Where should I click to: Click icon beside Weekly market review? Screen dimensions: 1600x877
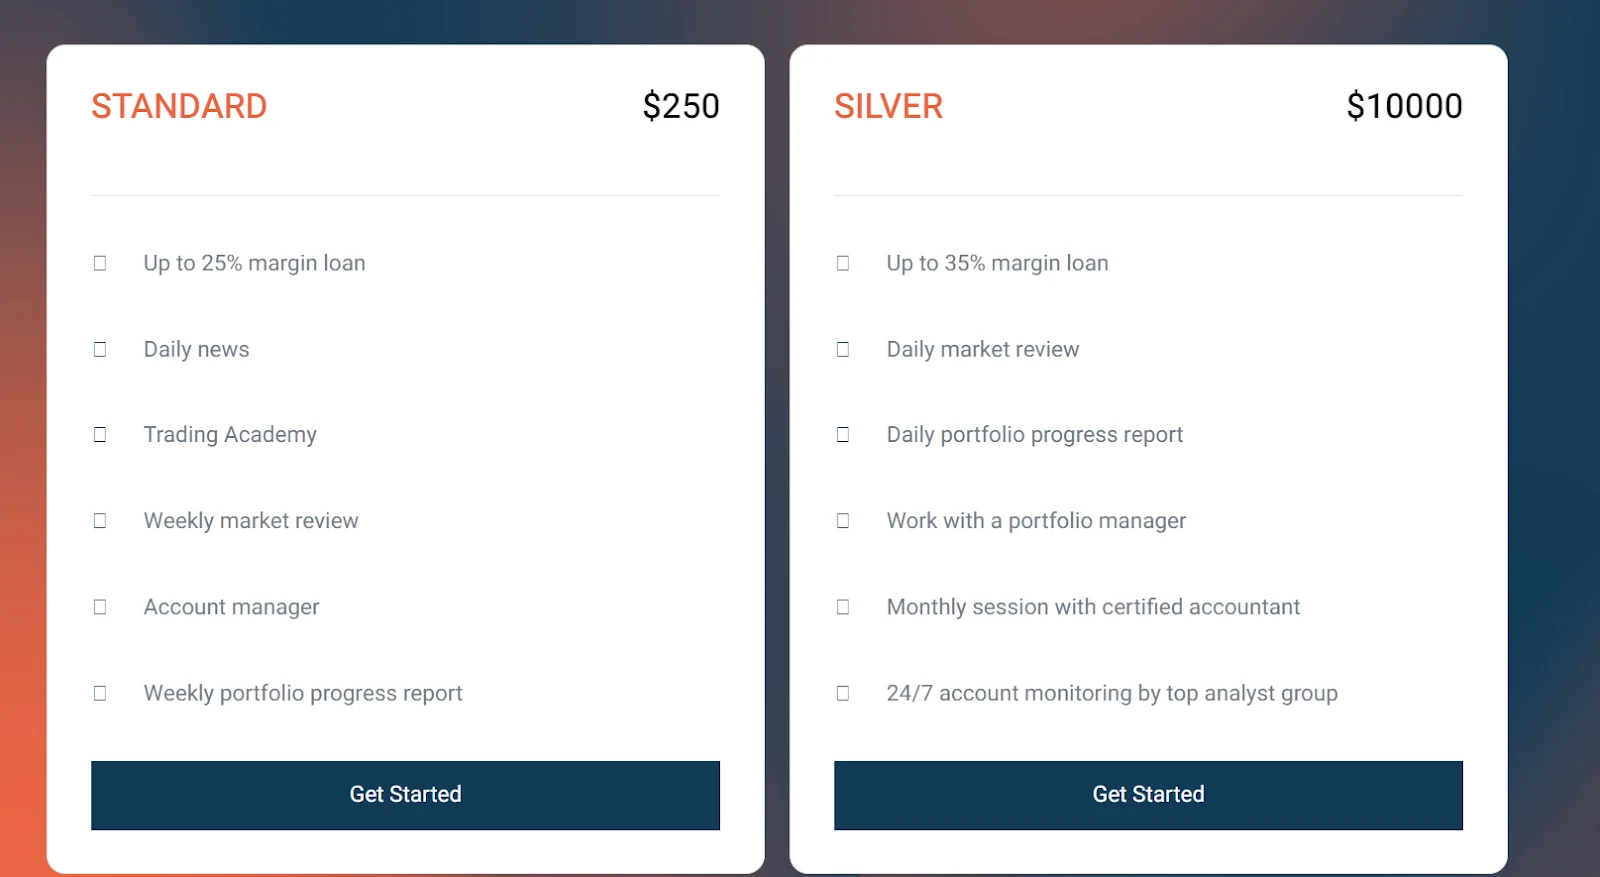click(x=100, y=520)
